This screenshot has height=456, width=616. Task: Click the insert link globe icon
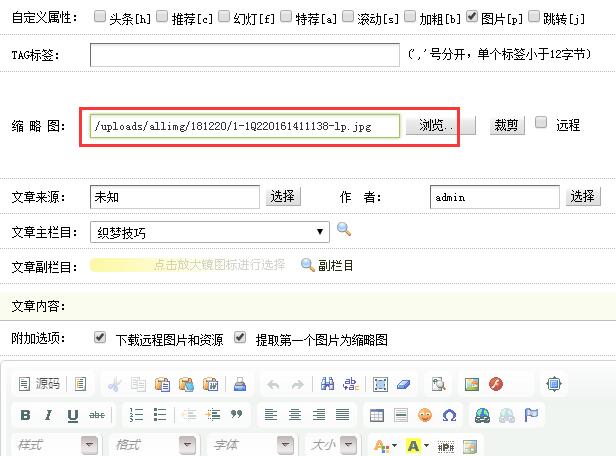(482, 415)
